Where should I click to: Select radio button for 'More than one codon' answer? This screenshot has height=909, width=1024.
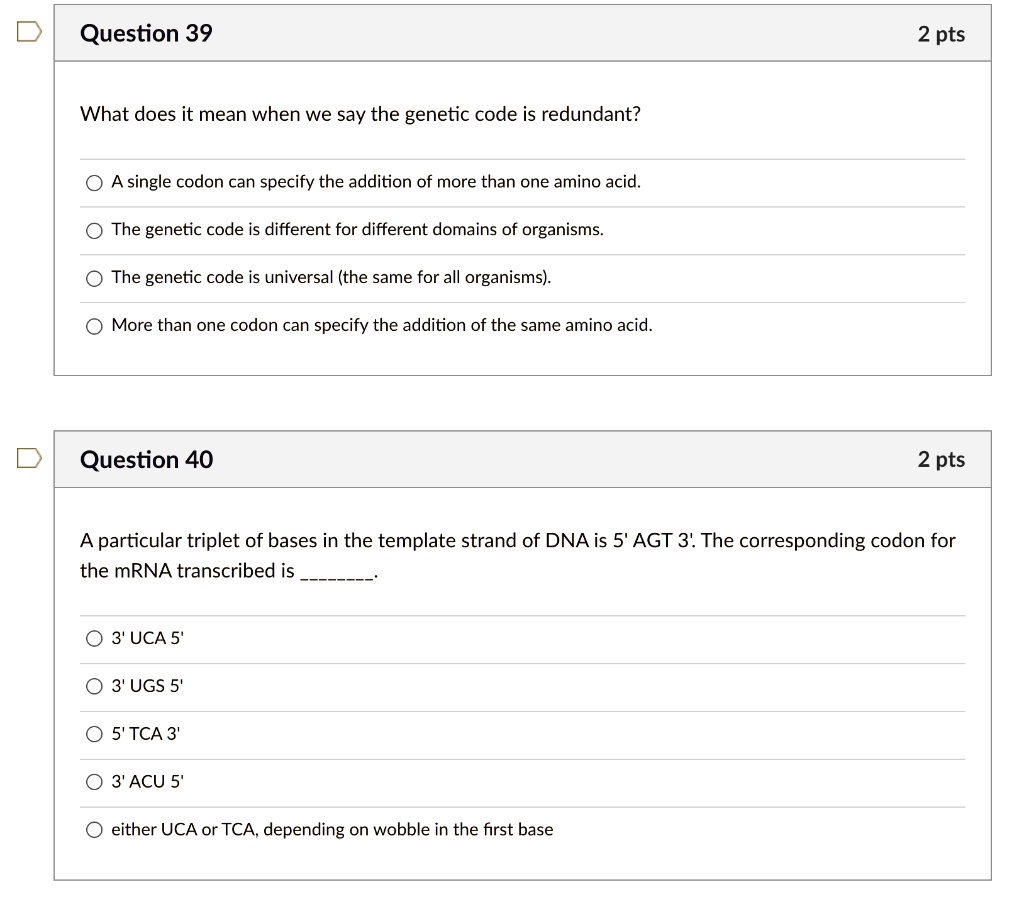pos(94,325)
